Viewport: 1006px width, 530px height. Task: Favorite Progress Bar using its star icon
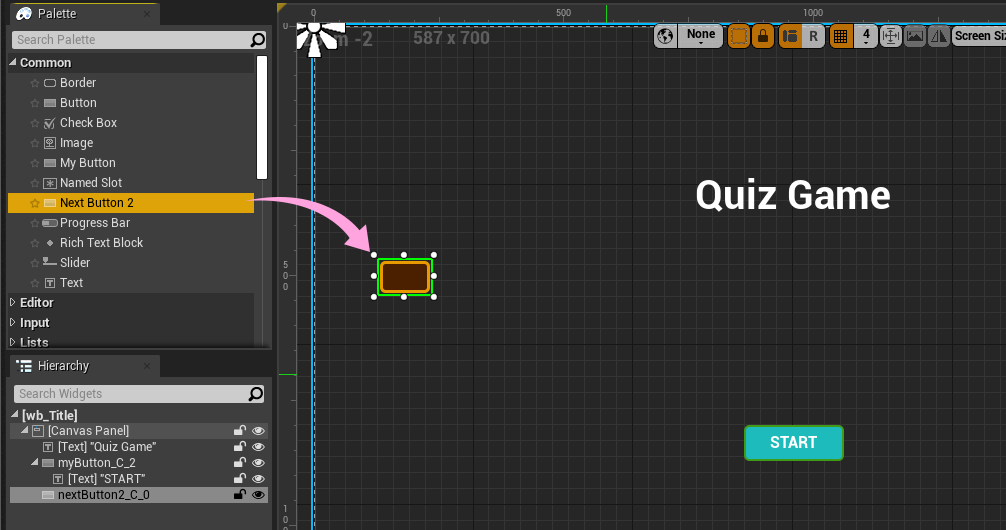pos(35,223)
